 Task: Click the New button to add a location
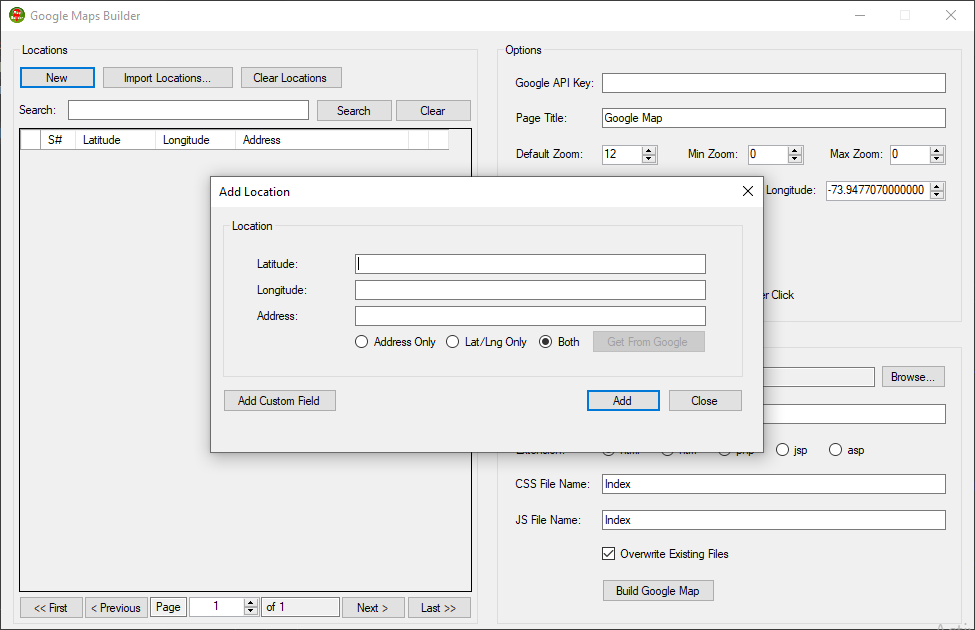click(56, 77)
